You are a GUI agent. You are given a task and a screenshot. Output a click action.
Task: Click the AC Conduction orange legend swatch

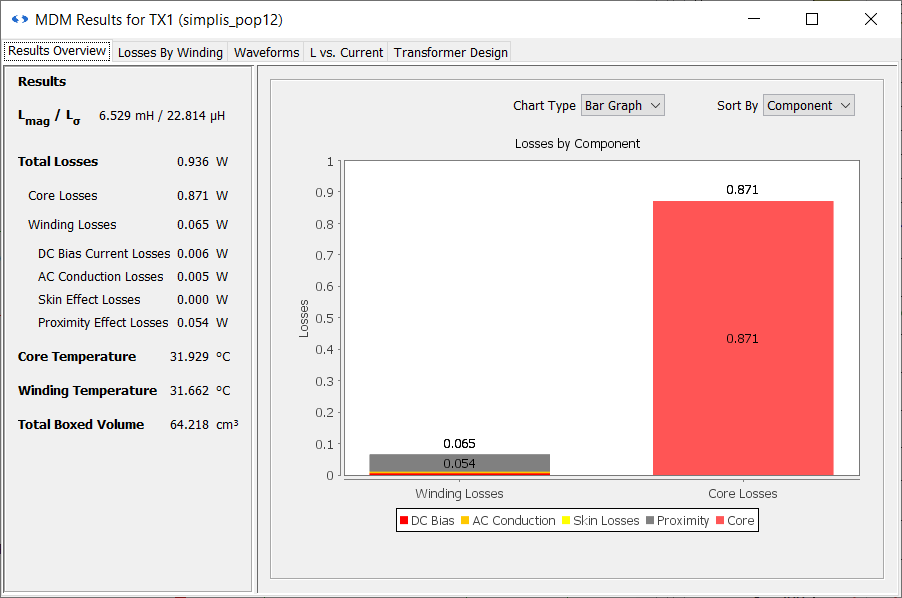point(465,520)
